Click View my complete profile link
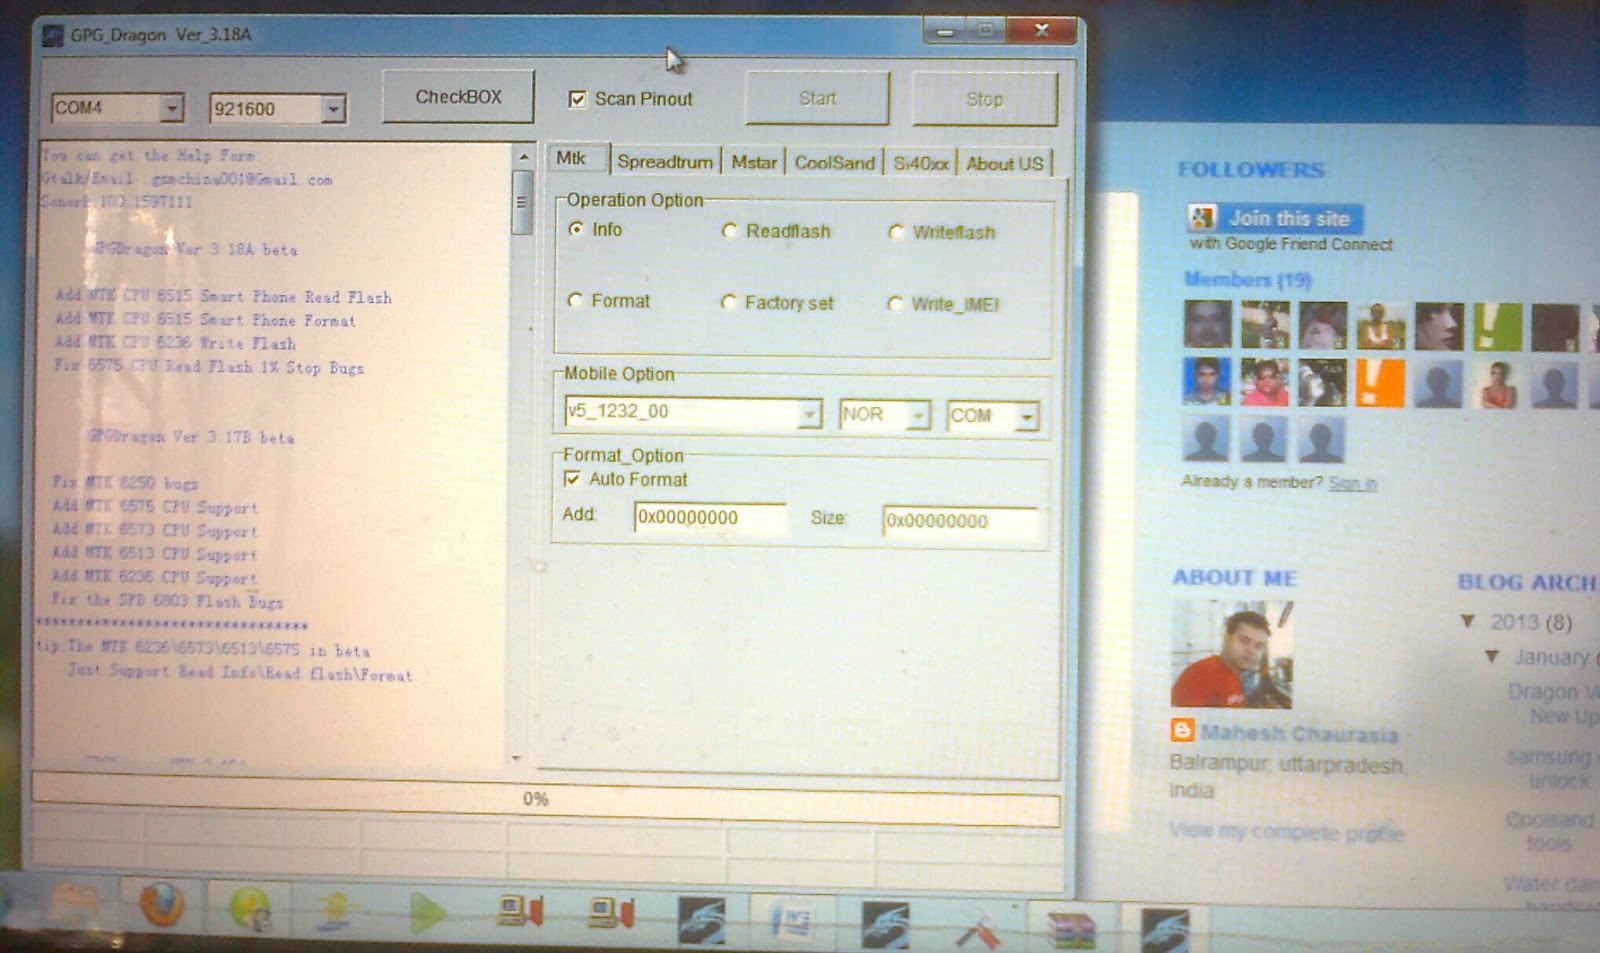 pyautogui.click(x=1286, y=832)
